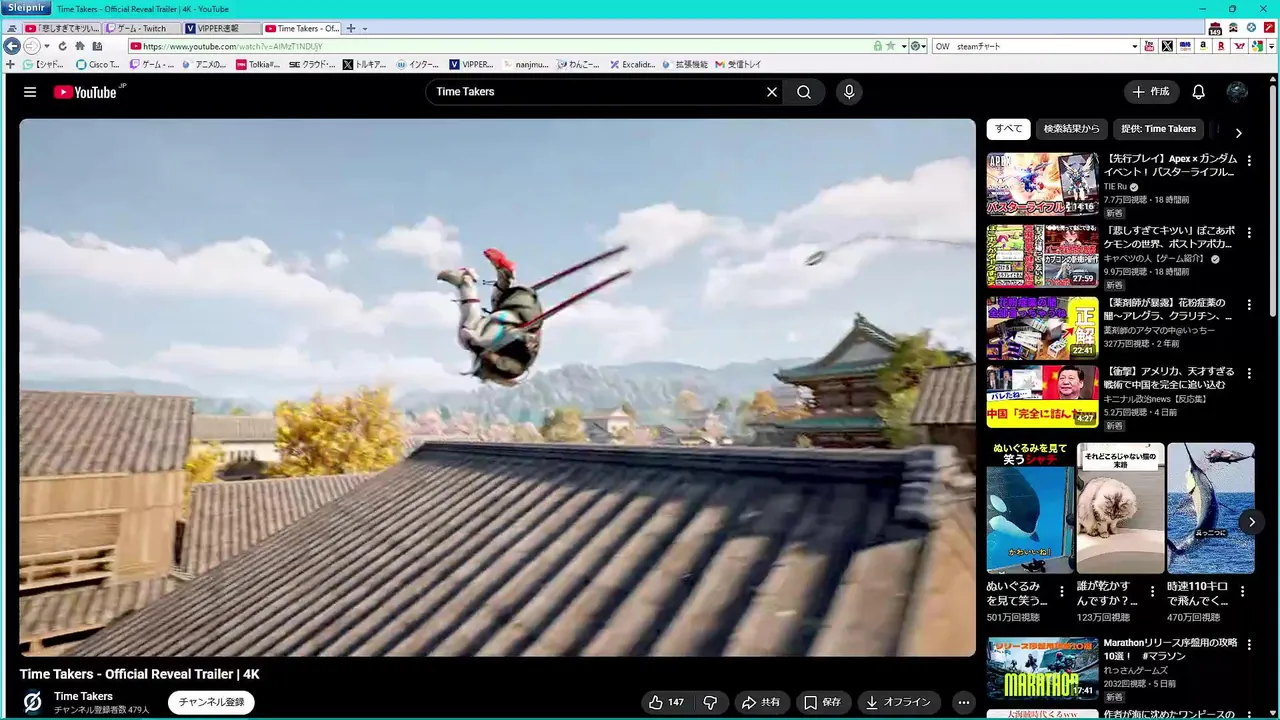Go back with the browser back arrow
1280x720 pixels.
(12, 46)
